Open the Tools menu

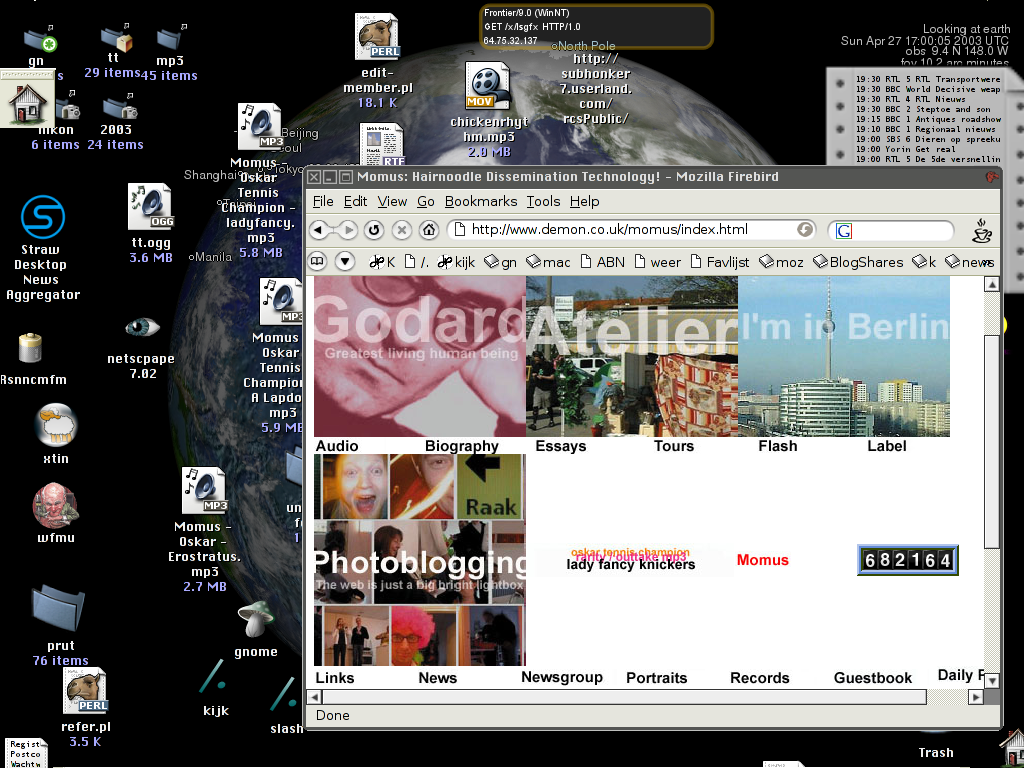pyautogui.click(x=543, y=201)
